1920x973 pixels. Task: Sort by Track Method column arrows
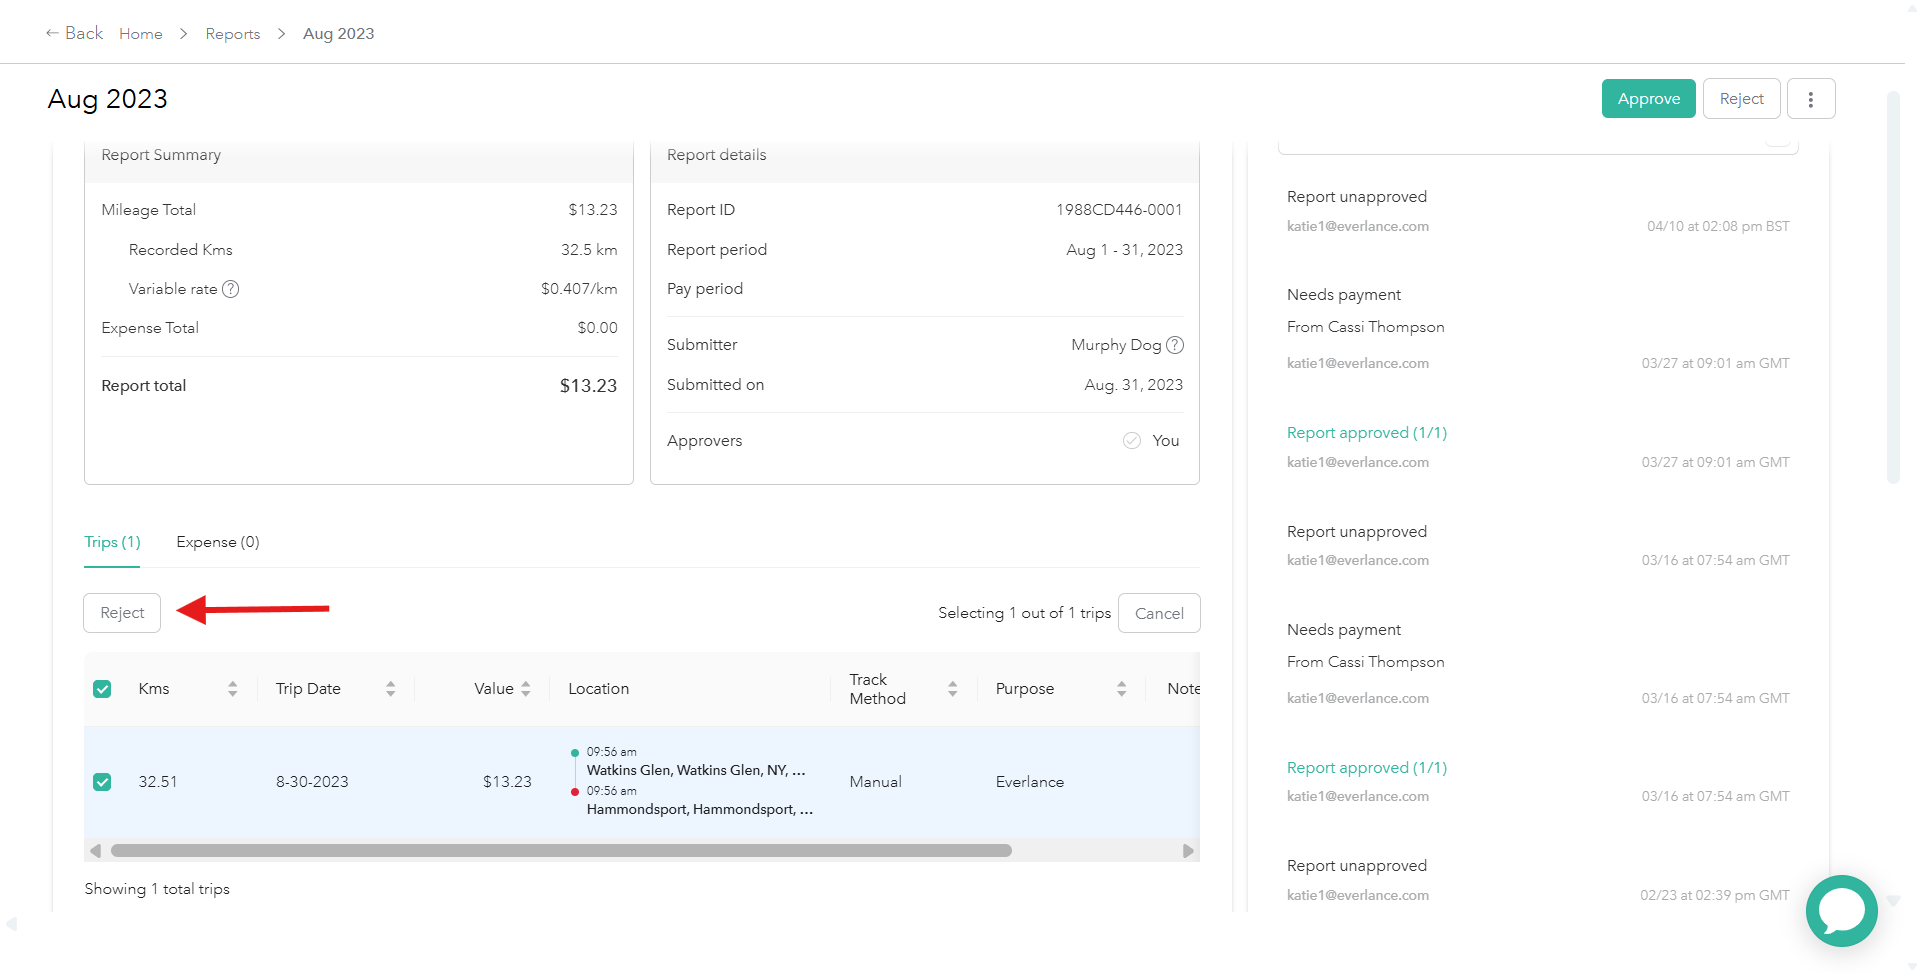(x=952, y=689)
